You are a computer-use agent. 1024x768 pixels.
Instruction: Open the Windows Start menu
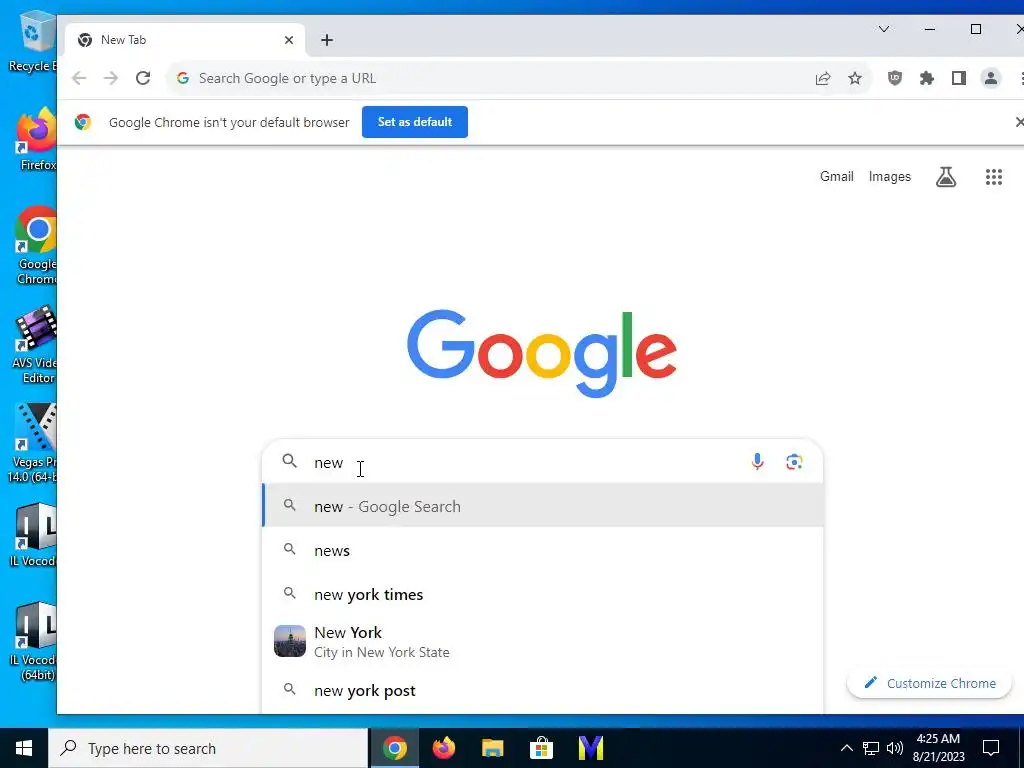tap(24, 748)
